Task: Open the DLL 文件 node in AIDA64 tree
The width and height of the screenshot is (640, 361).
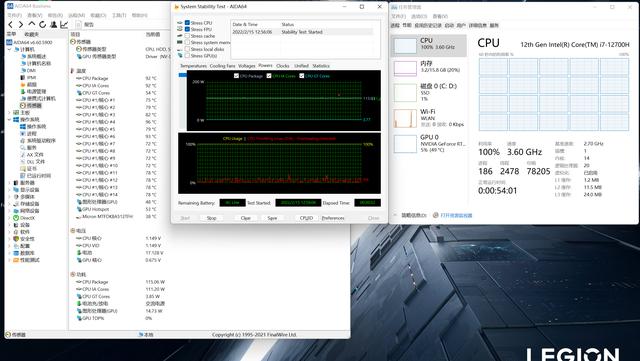Action: (x=36, y=162)
